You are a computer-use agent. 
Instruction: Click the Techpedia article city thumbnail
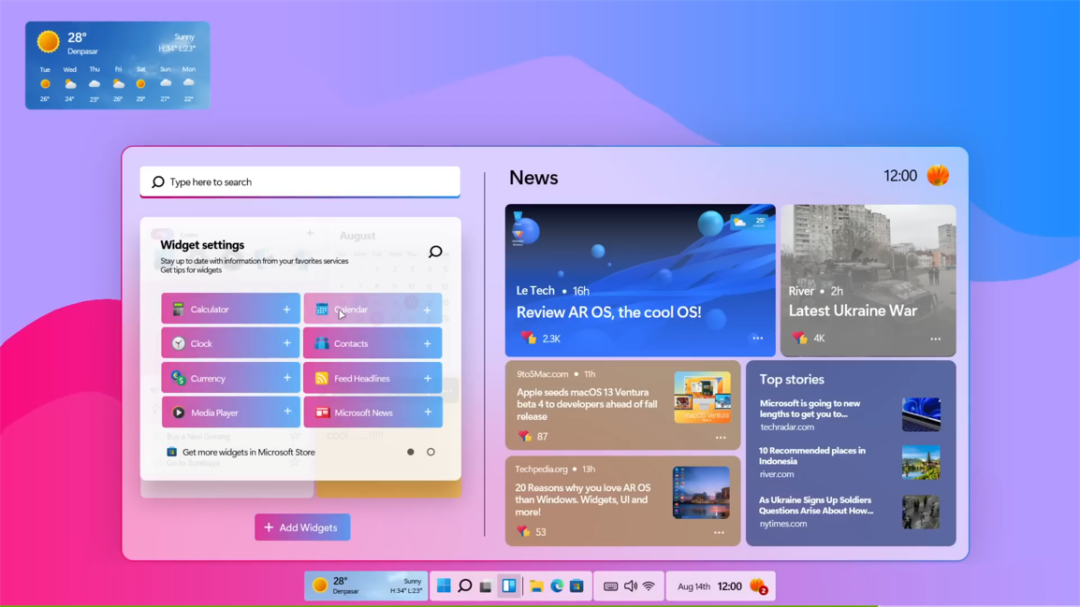tap(701, 492)
